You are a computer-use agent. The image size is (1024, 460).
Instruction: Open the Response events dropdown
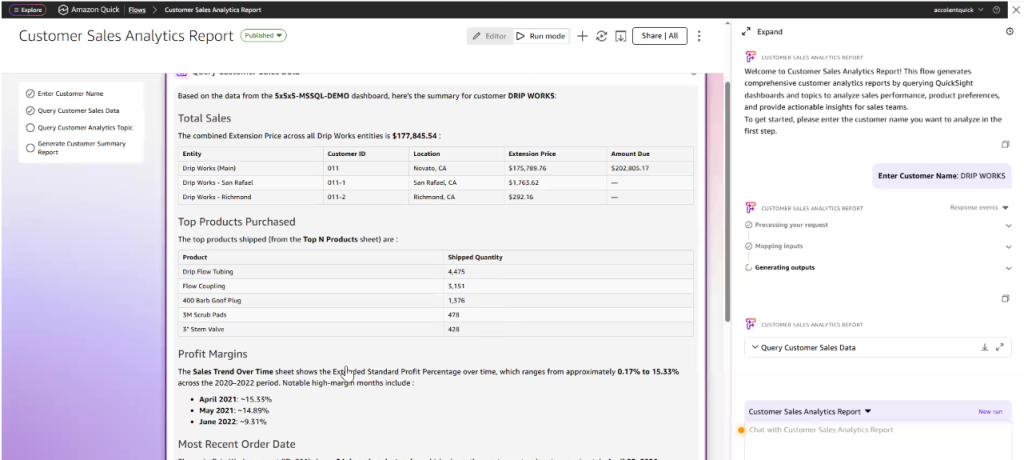[979, 208]
